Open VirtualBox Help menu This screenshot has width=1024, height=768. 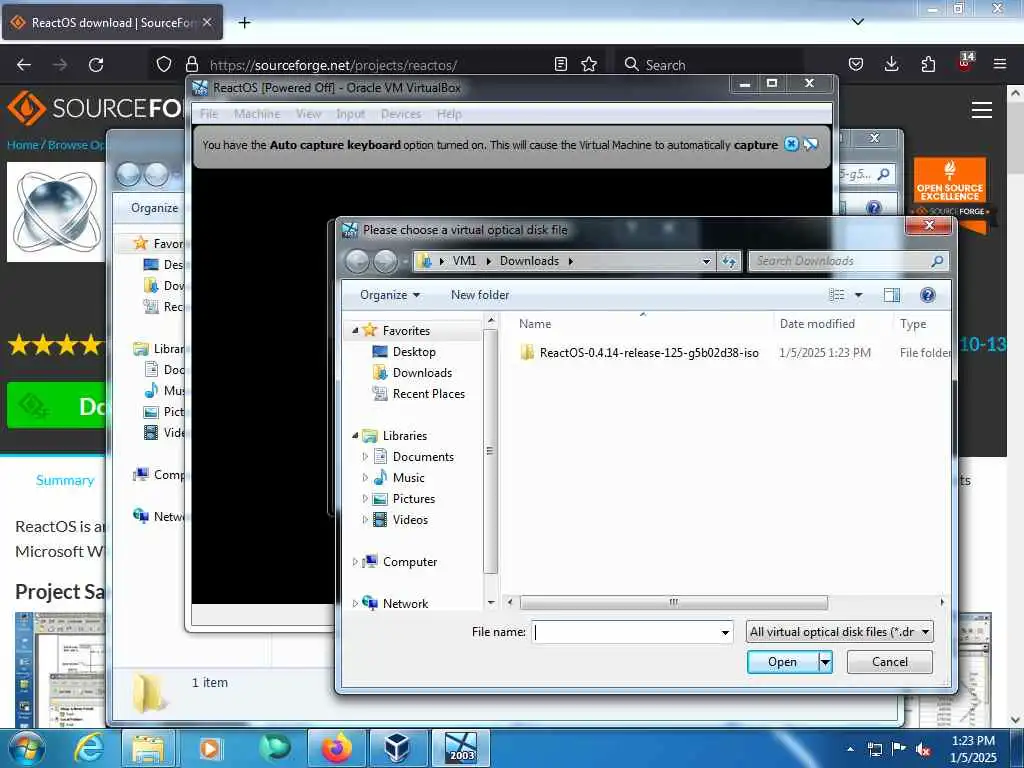coord(449,114)
